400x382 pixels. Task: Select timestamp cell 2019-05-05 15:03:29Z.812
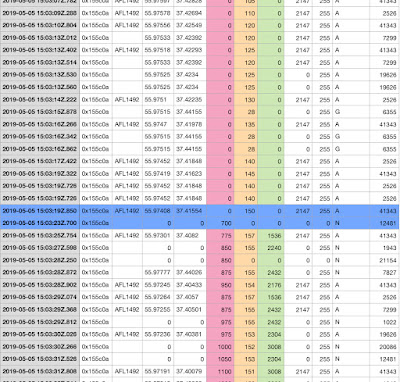40,322
